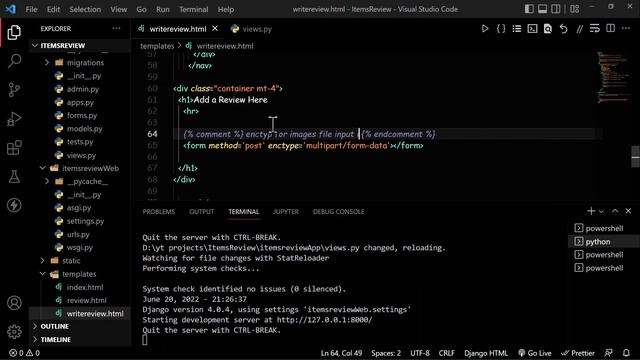The height and width of the screenshot is (360, 640).
Task: Open Customize Layout button in title bar
Action: [574, 9]
